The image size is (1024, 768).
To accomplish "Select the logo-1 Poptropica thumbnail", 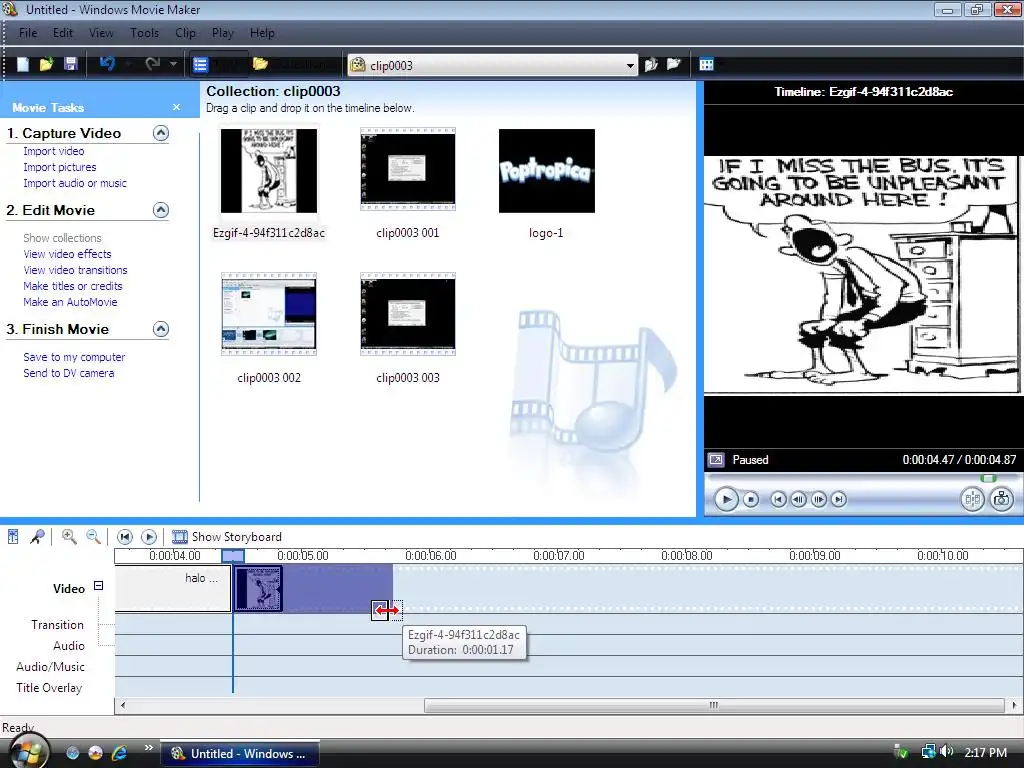I will pos(547,171).
